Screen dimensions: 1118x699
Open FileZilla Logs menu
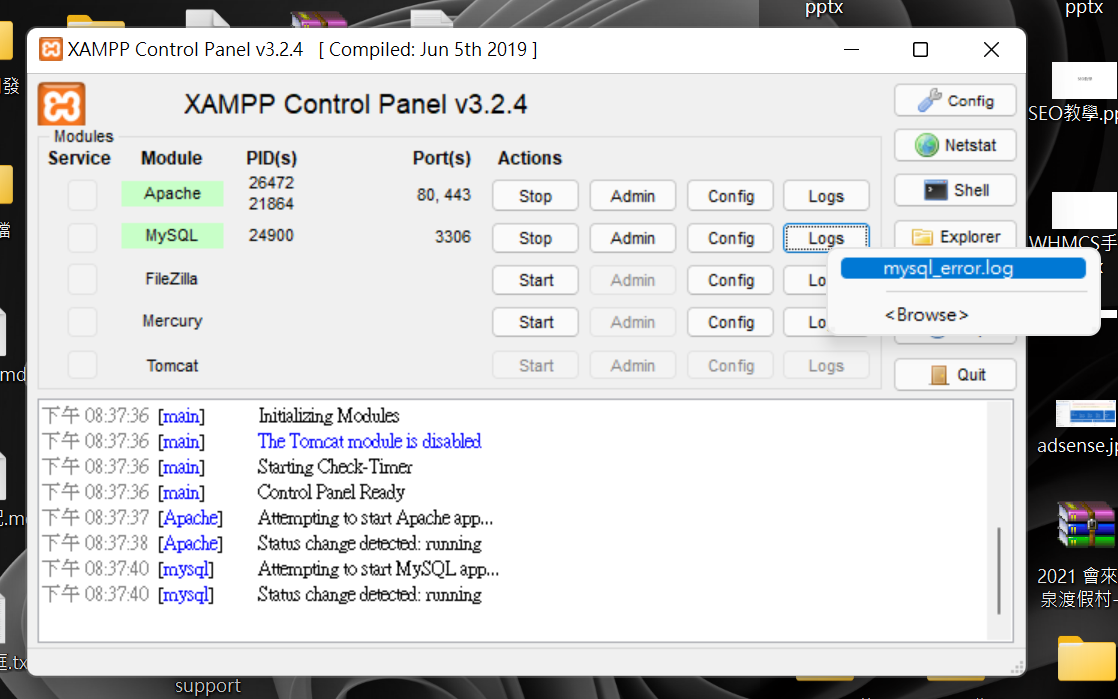tap(807, 280)
